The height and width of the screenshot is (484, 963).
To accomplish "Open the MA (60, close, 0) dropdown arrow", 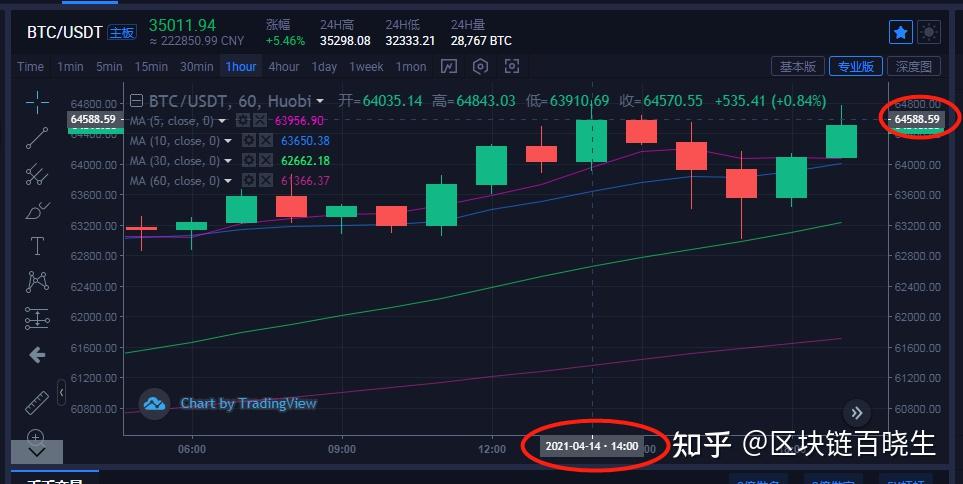I will pos(228,181).
